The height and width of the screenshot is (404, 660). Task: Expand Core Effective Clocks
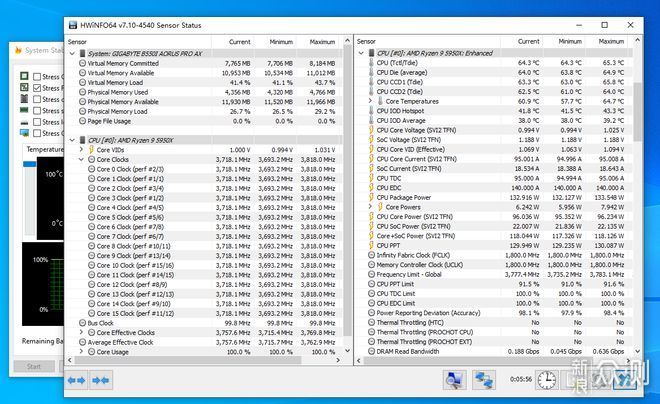(x=81, y=332)
